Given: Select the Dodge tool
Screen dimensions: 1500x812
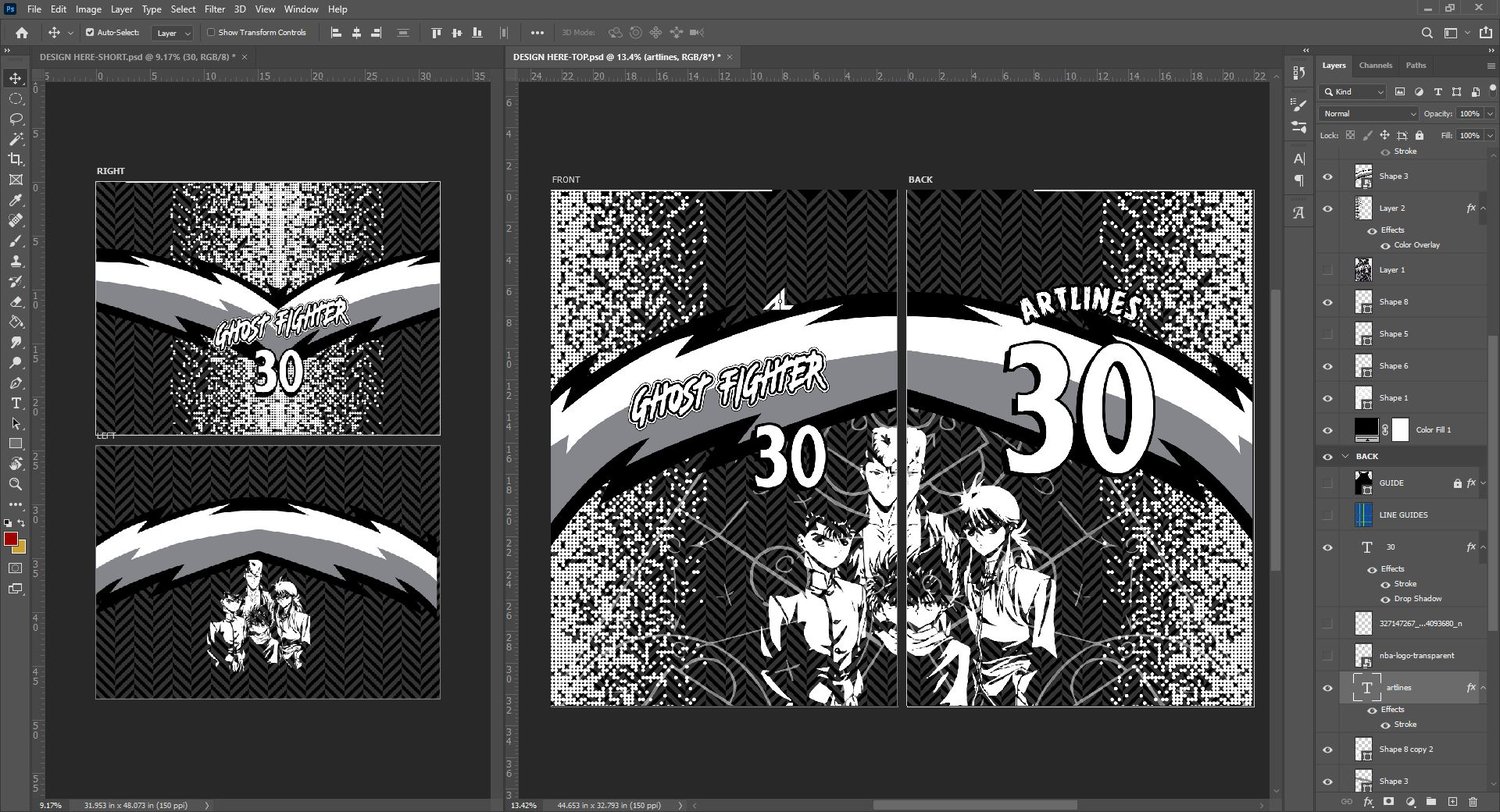Looking at the screenshot, I should (x=15, y=363).
